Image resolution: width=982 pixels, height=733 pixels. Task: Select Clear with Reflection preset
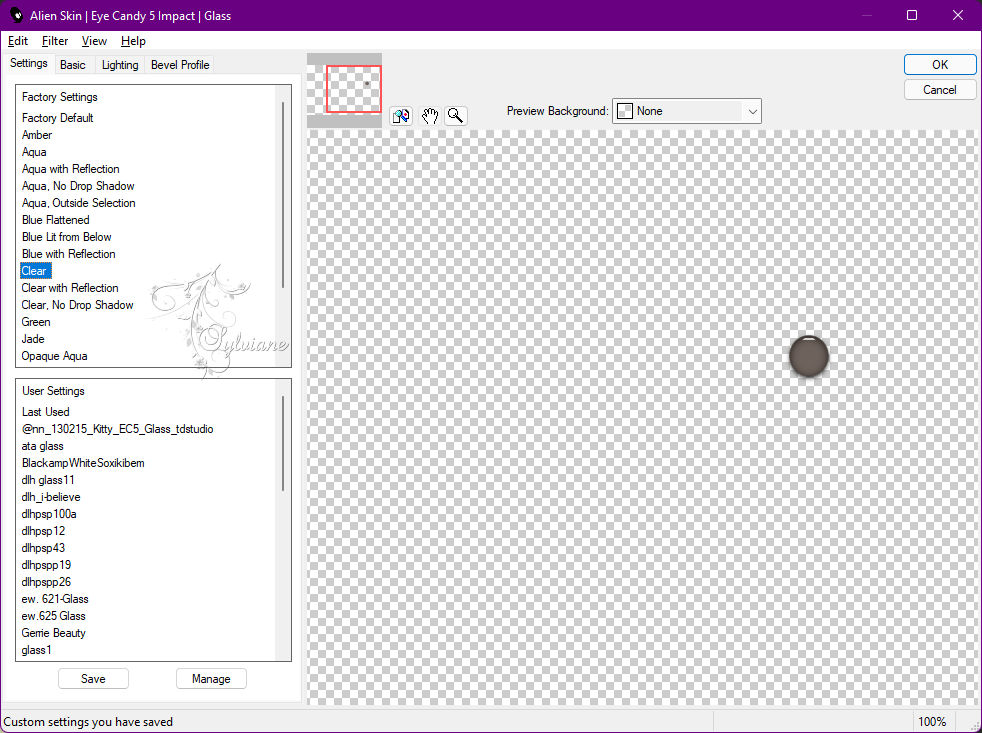click(70, 288)
